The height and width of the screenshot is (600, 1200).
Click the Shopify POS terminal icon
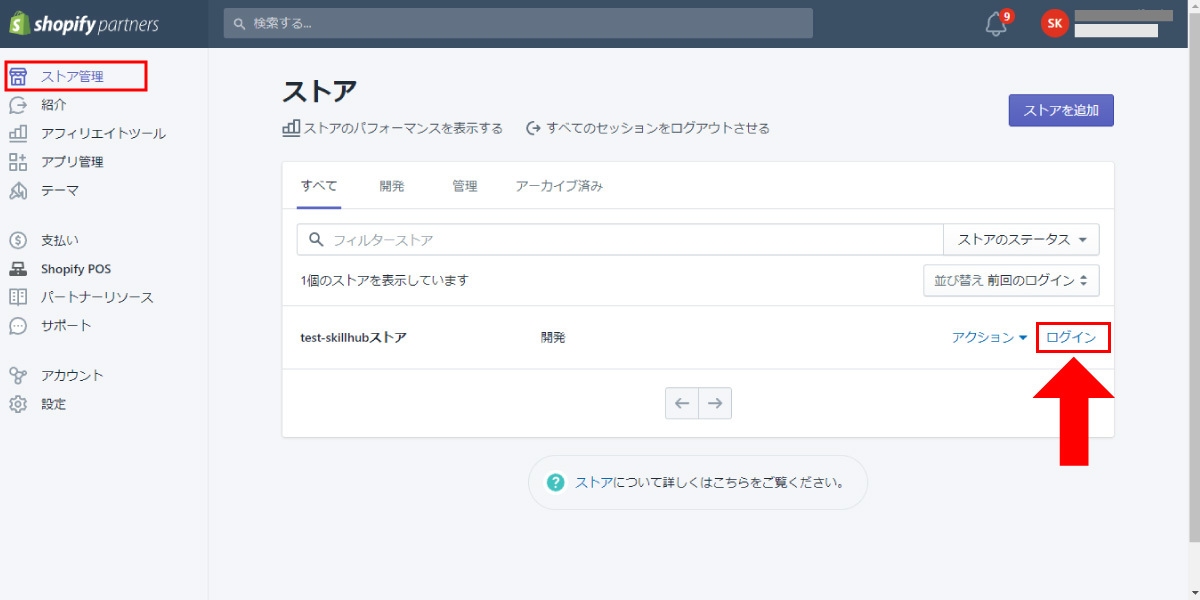click(18, 269)
